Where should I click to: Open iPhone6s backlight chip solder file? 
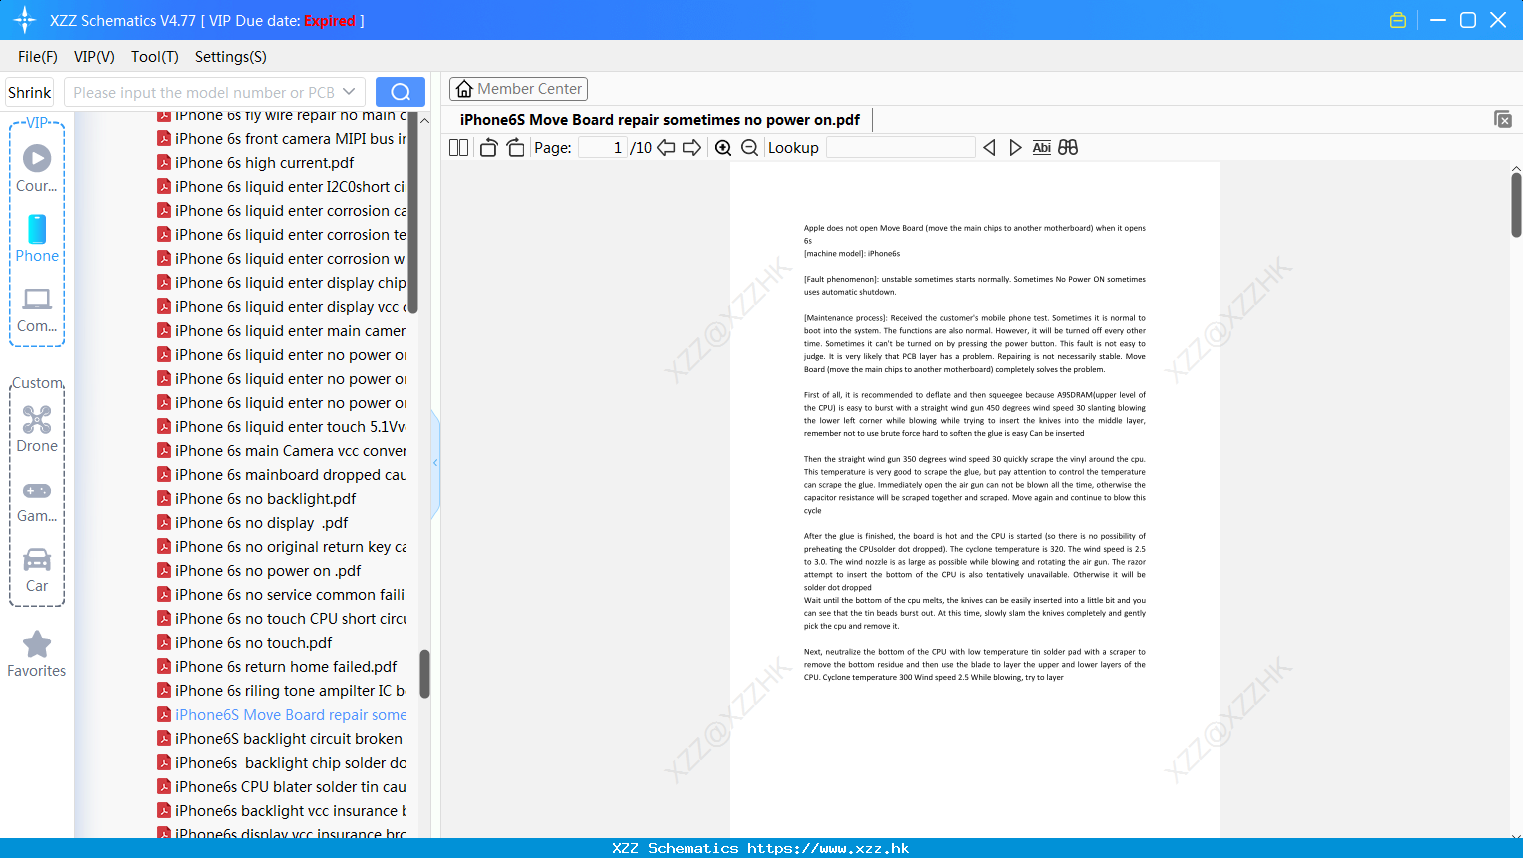pos(290,763)
